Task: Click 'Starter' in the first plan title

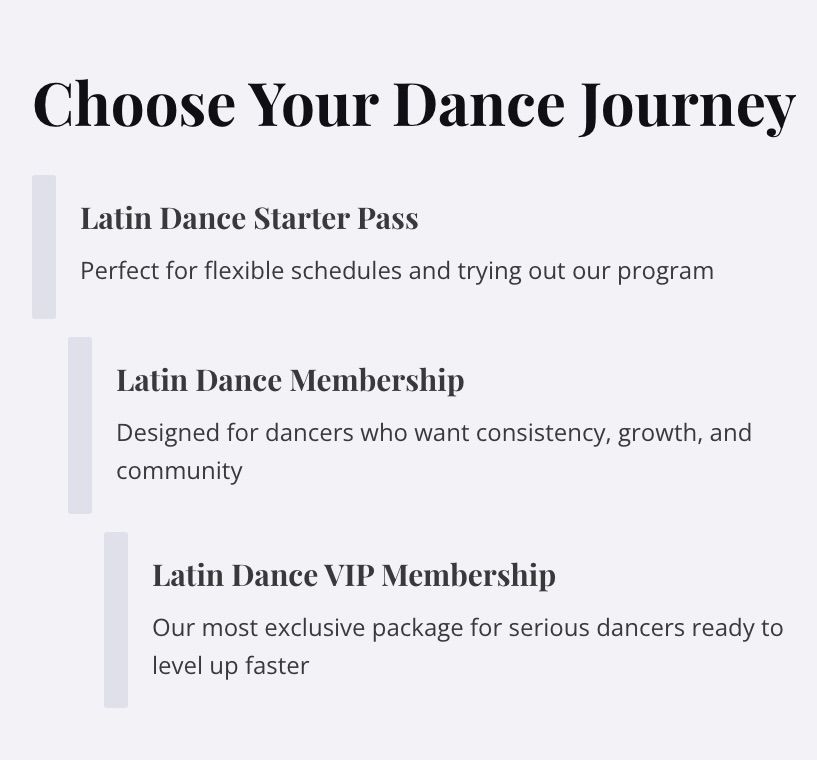Action: tap(301, 218)
